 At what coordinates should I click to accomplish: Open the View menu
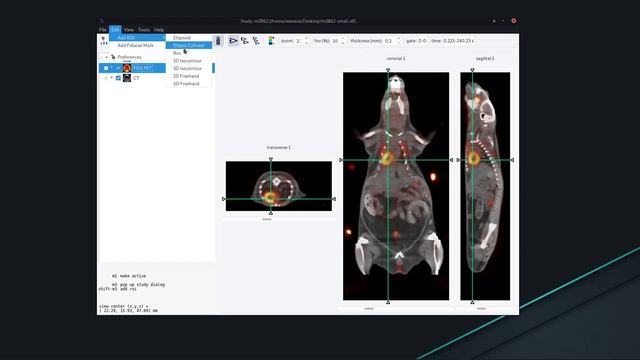(129, 30)
